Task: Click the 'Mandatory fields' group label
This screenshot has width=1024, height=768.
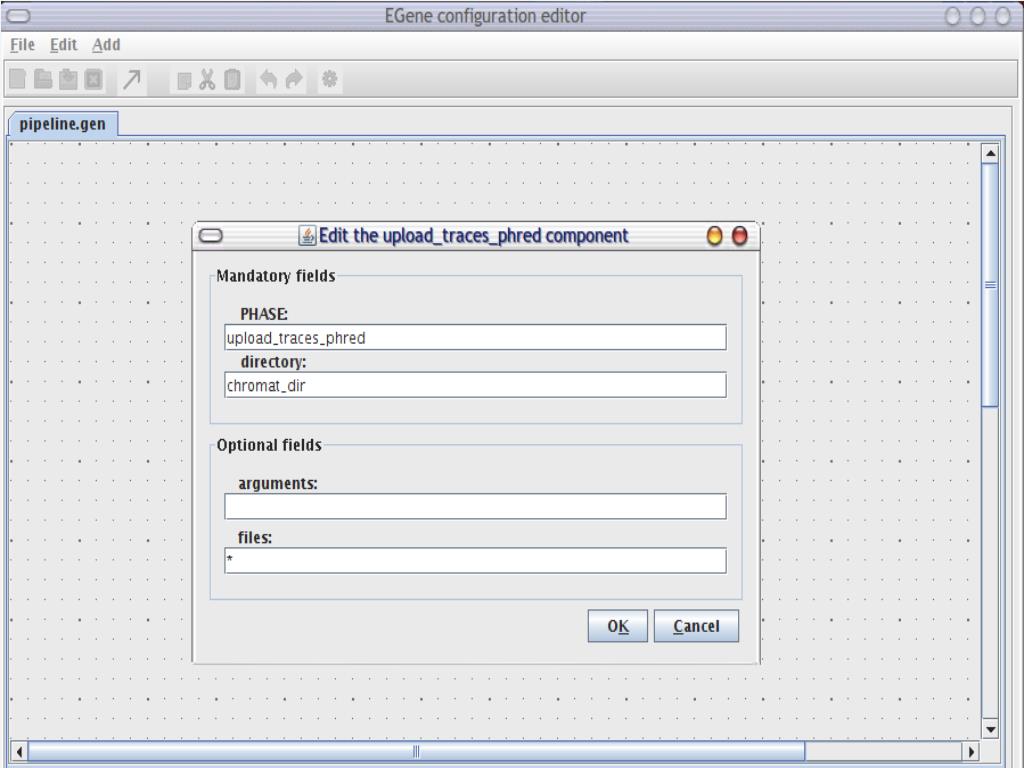Action: [x=276, y=276]
